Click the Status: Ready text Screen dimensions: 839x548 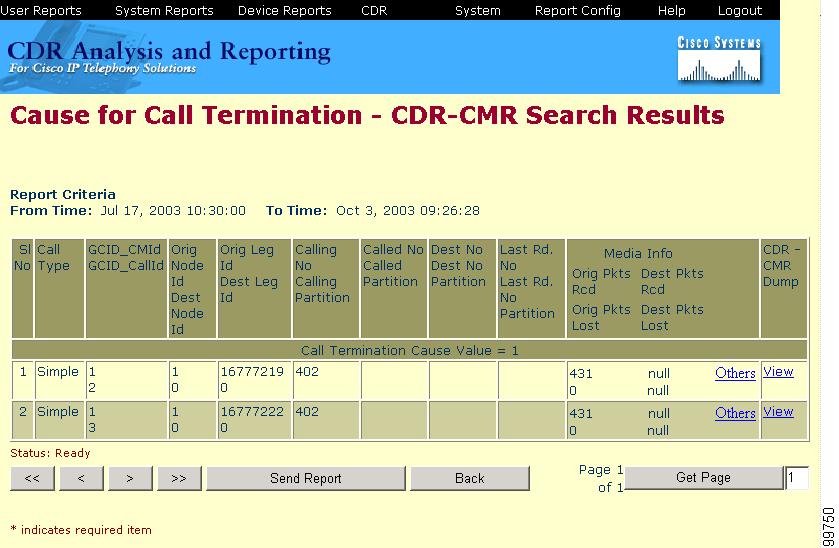pyautogui.click(x=50, y=453)
